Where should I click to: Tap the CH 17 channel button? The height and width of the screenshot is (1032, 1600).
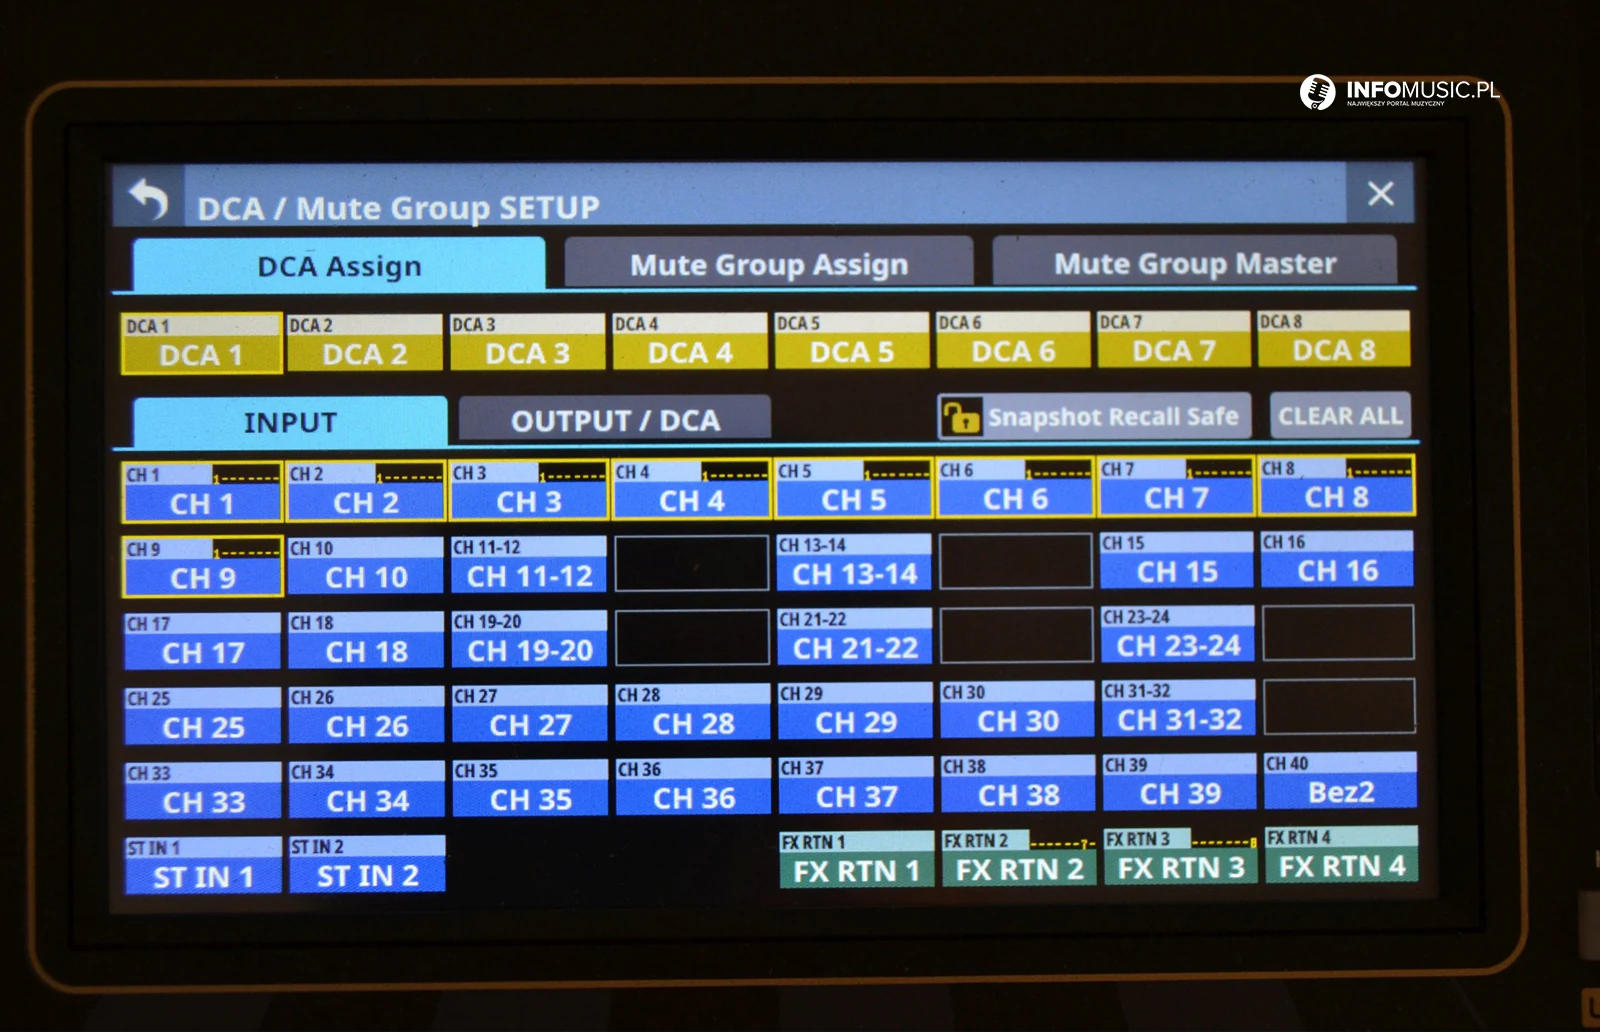click(x=203, y=642)
